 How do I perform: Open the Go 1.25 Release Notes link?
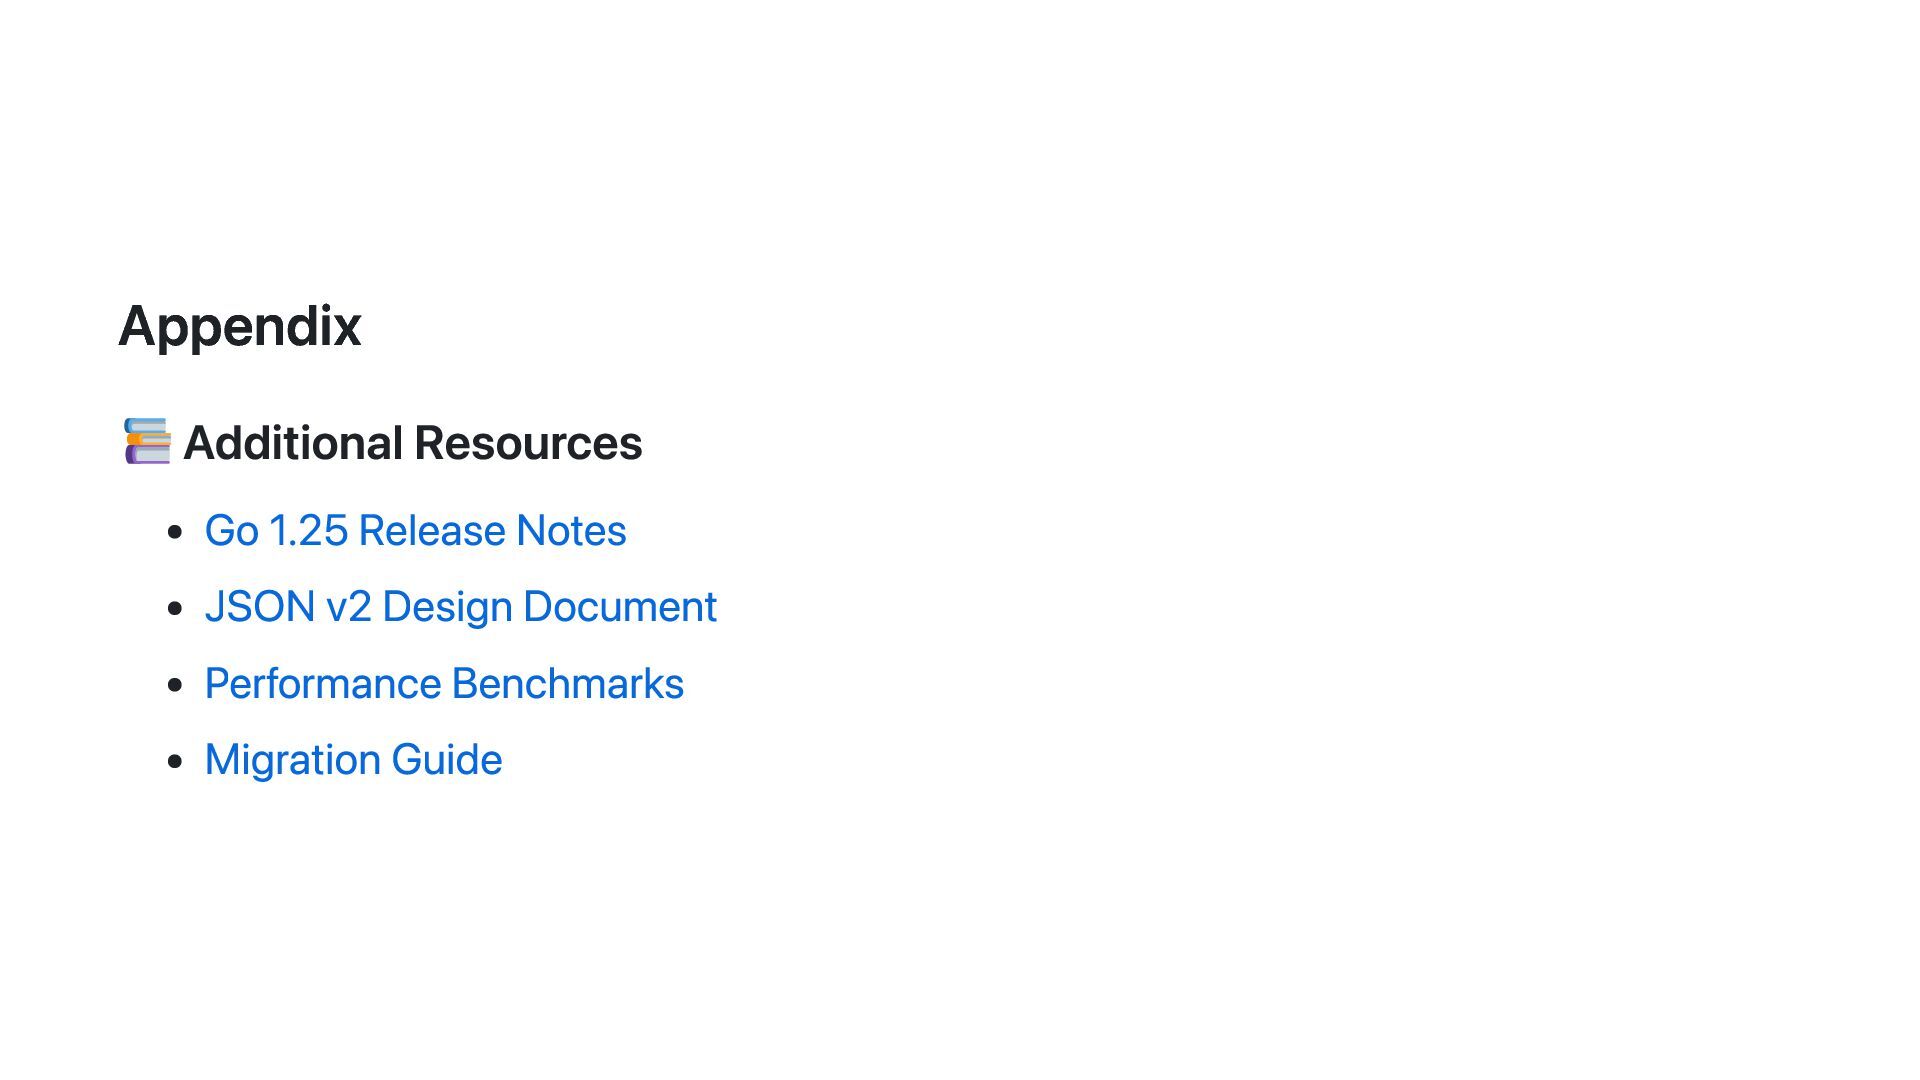pyautogui.click(x=415, y=531)
